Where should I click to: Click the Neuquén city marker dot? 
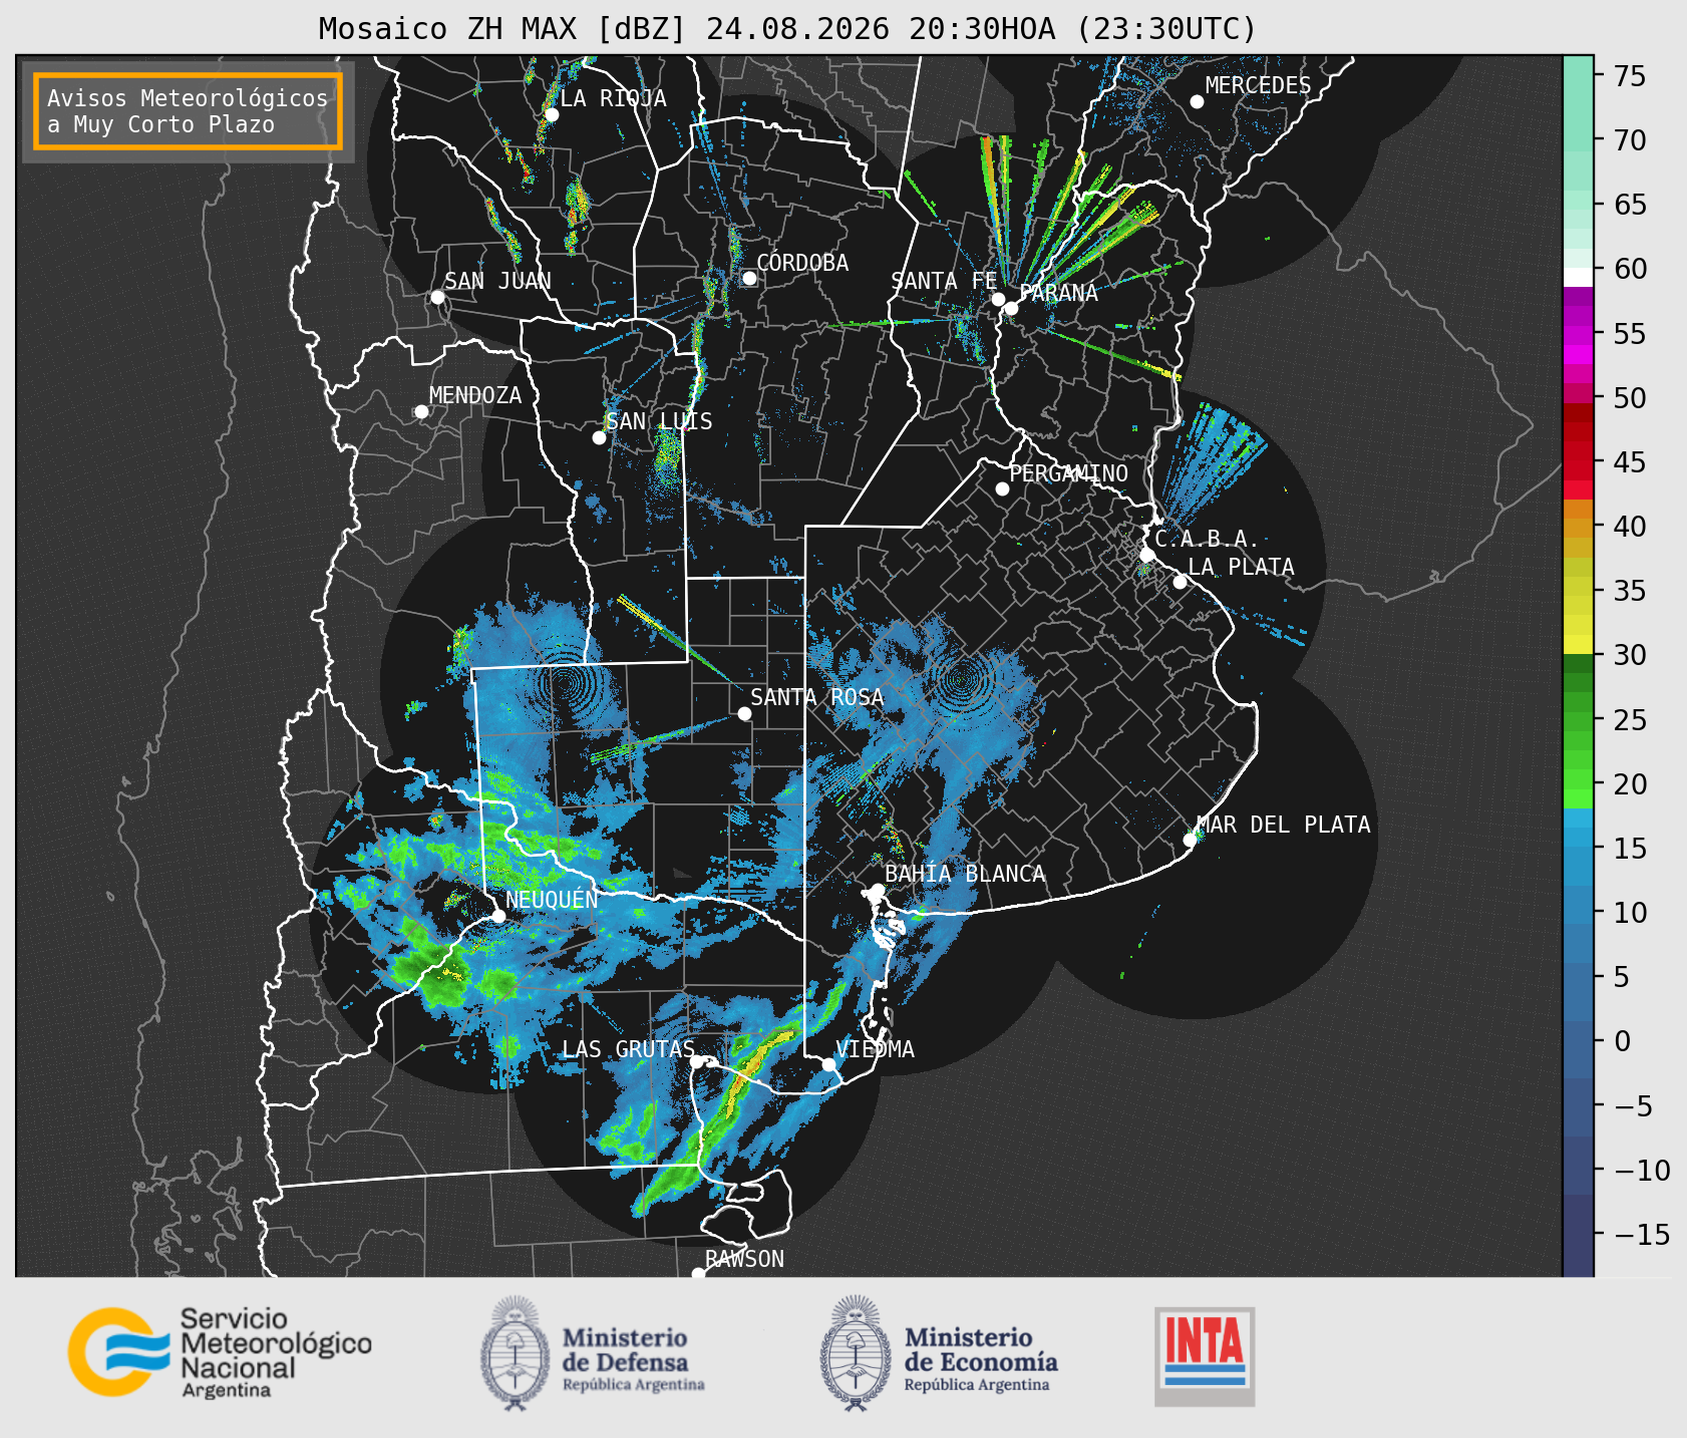point(498,915)
